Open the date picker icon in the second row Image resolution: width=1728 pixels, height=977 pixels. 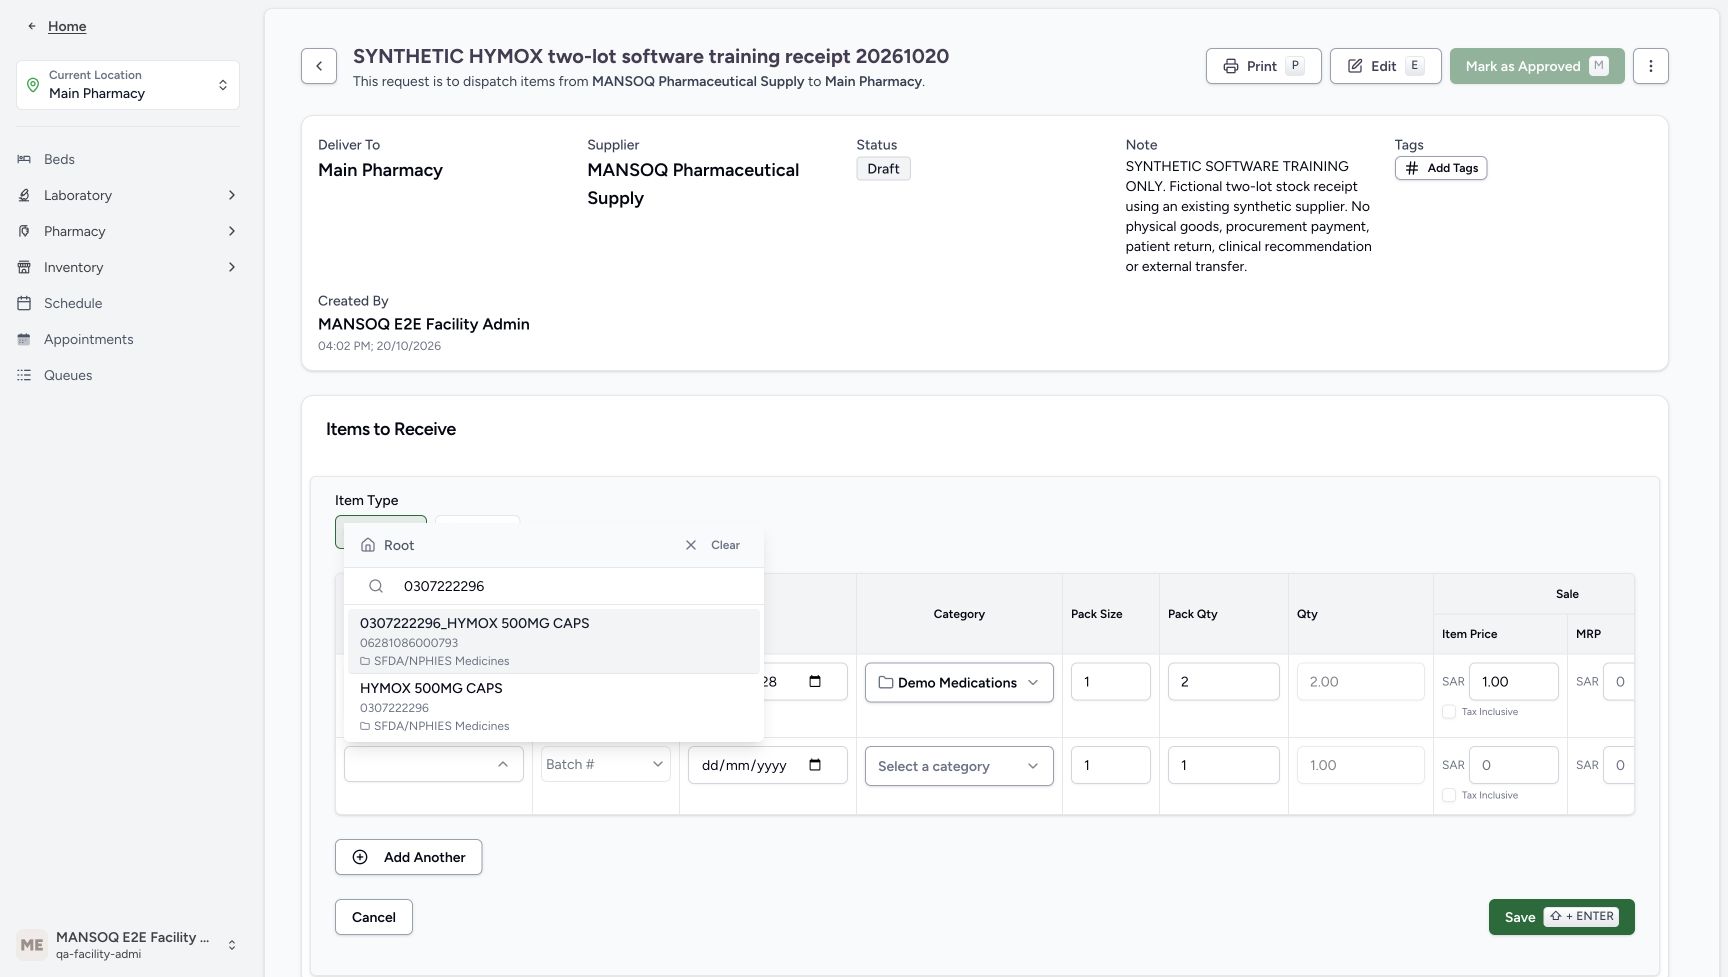point(815,765)
